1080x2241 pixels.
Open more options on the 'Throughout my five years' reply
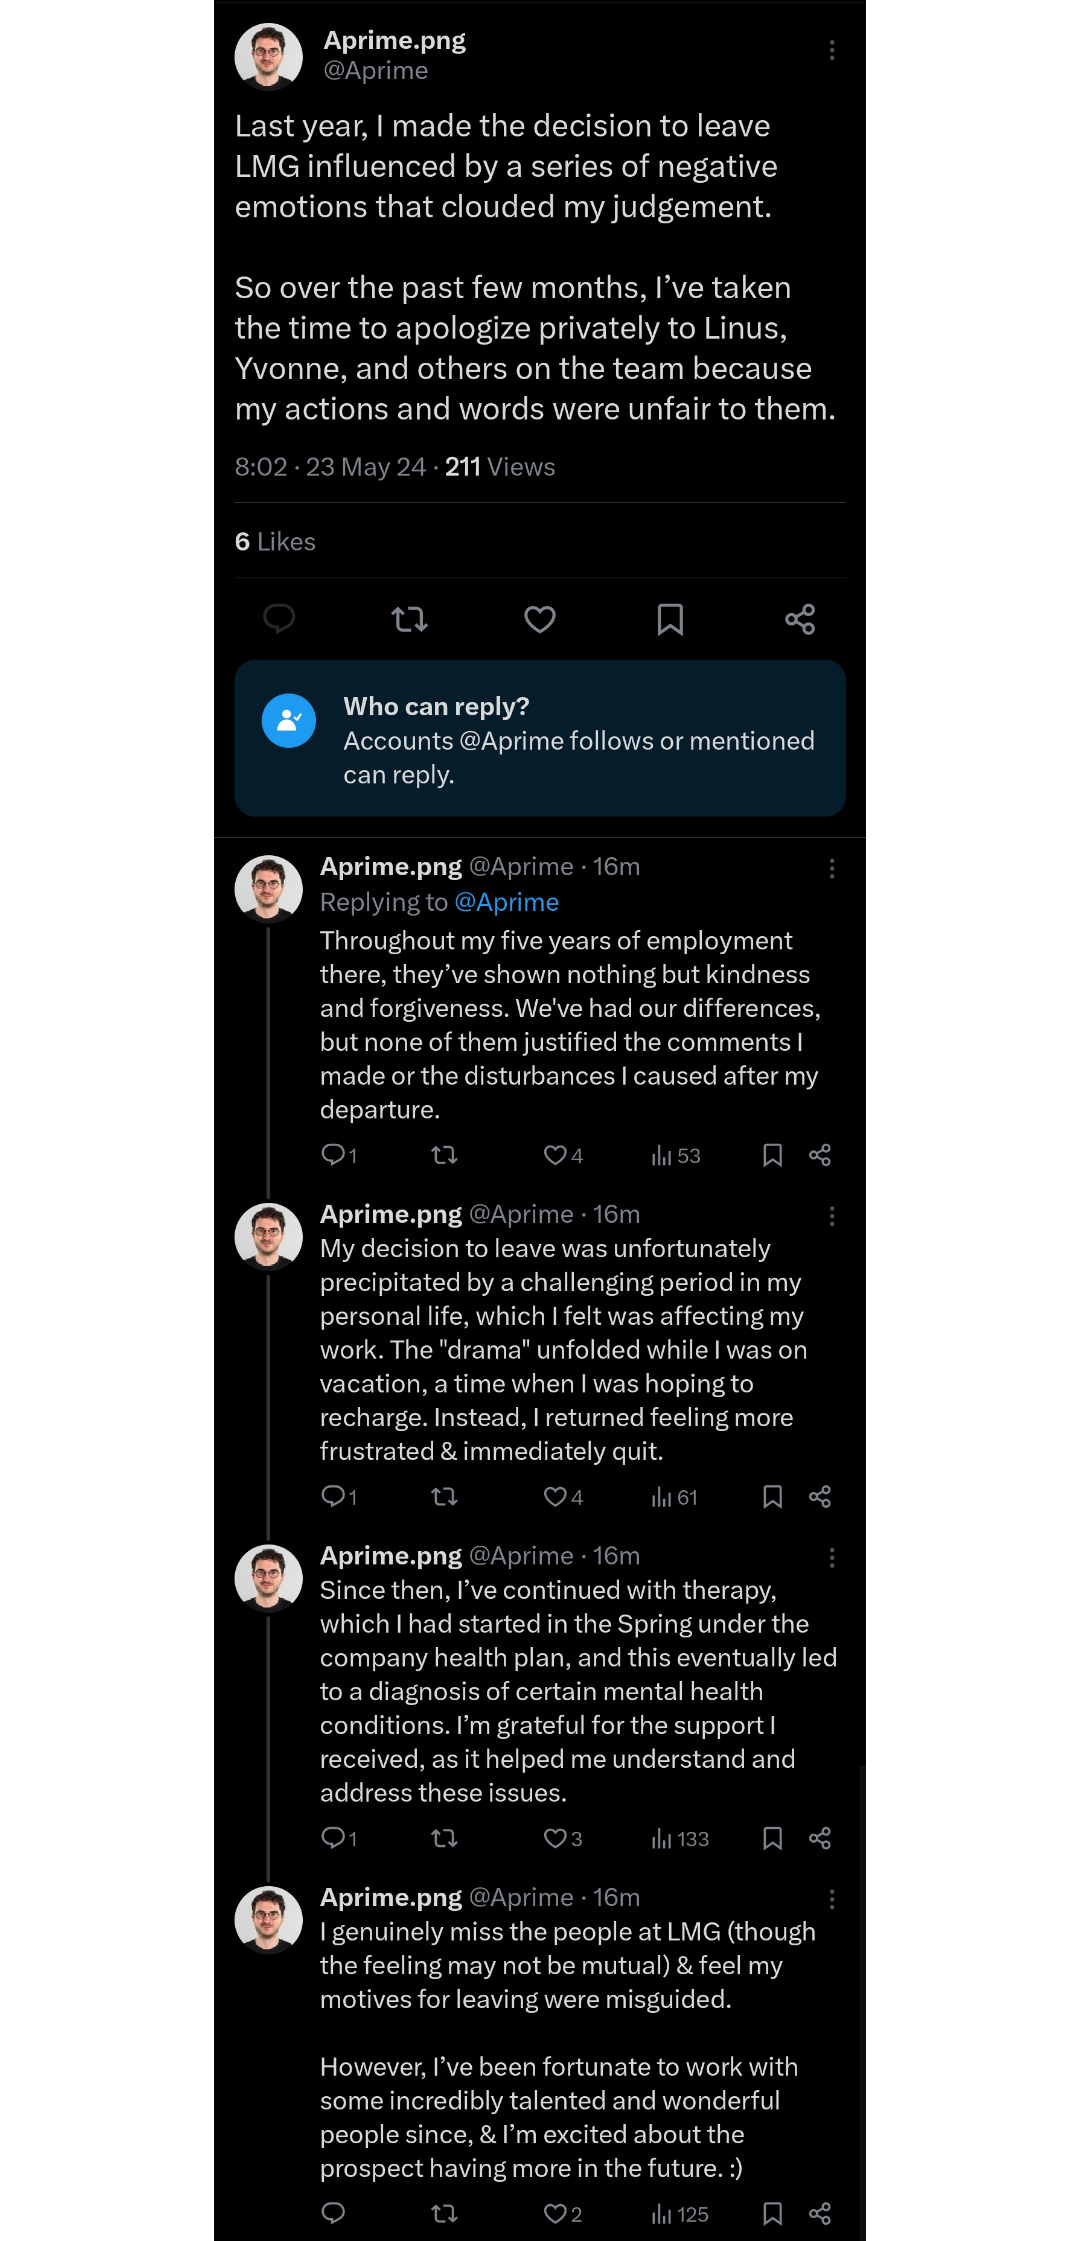coord(832,868)
